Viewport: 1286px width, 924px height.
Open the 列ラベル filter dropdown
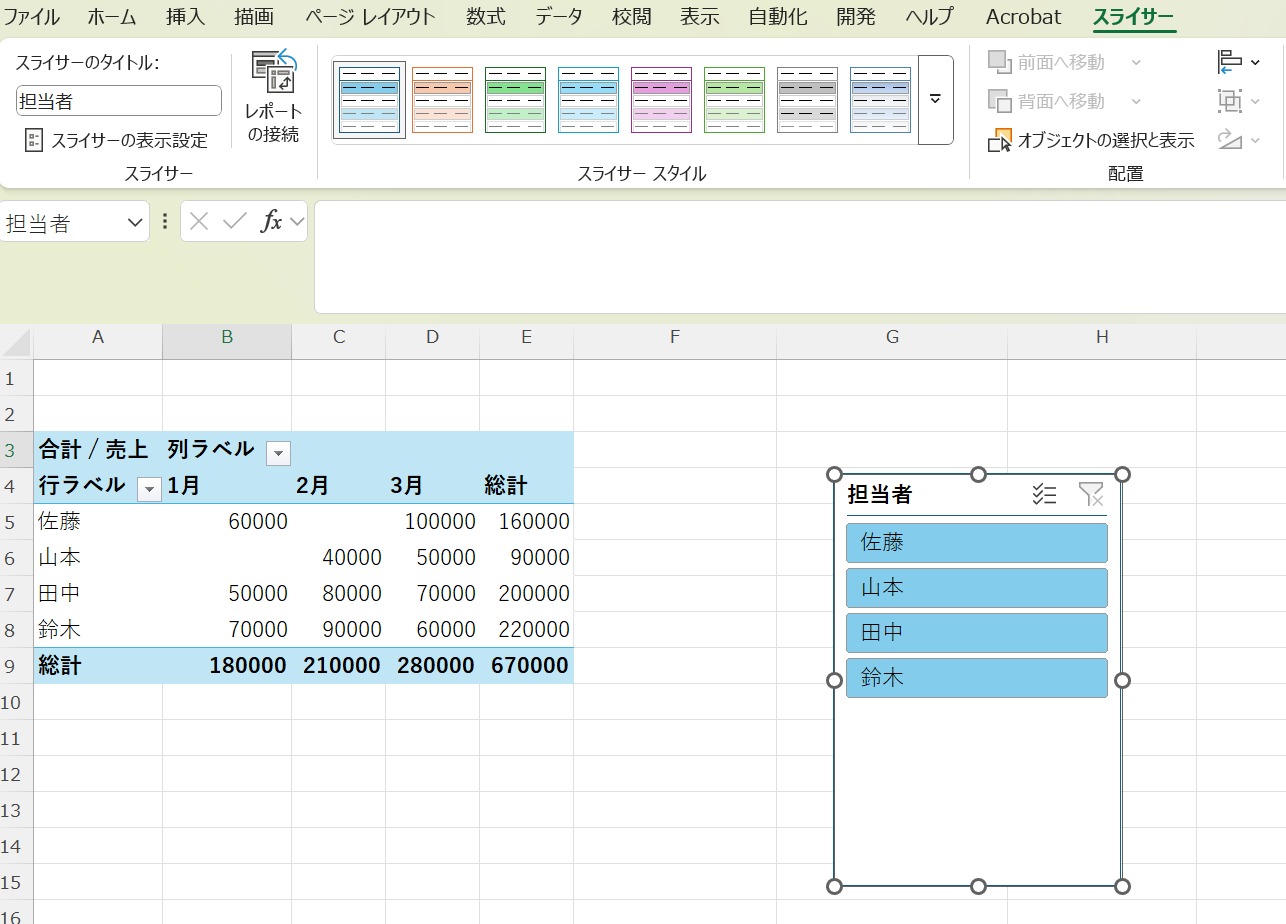point(278,453)
